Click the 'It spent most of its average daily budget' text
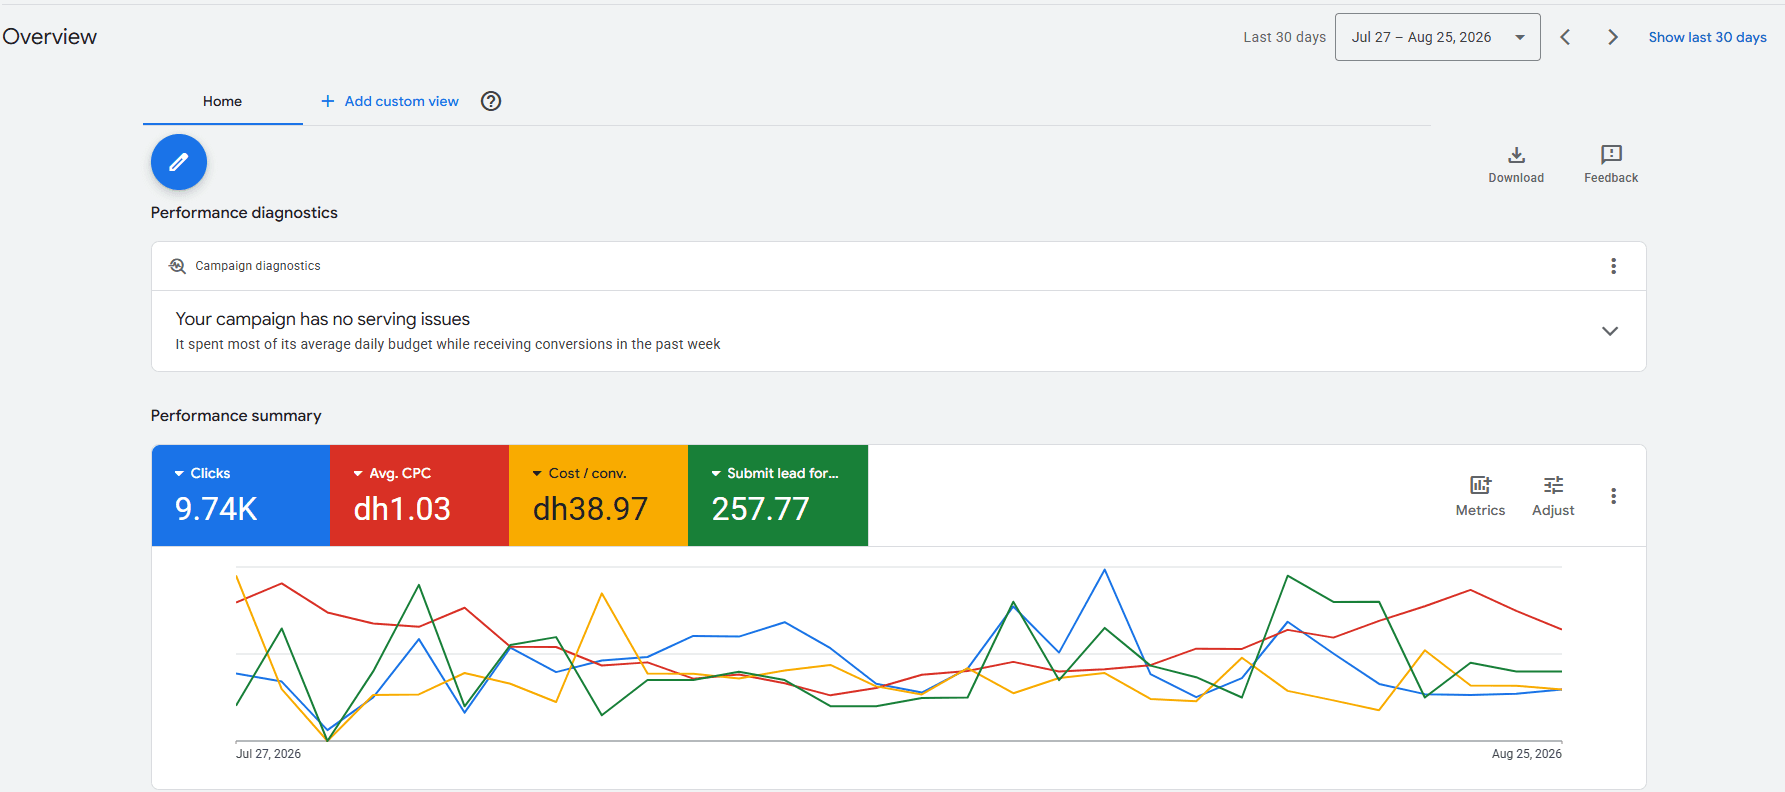The width and height of the screenshot is (1785, 792). pos(447,344)
